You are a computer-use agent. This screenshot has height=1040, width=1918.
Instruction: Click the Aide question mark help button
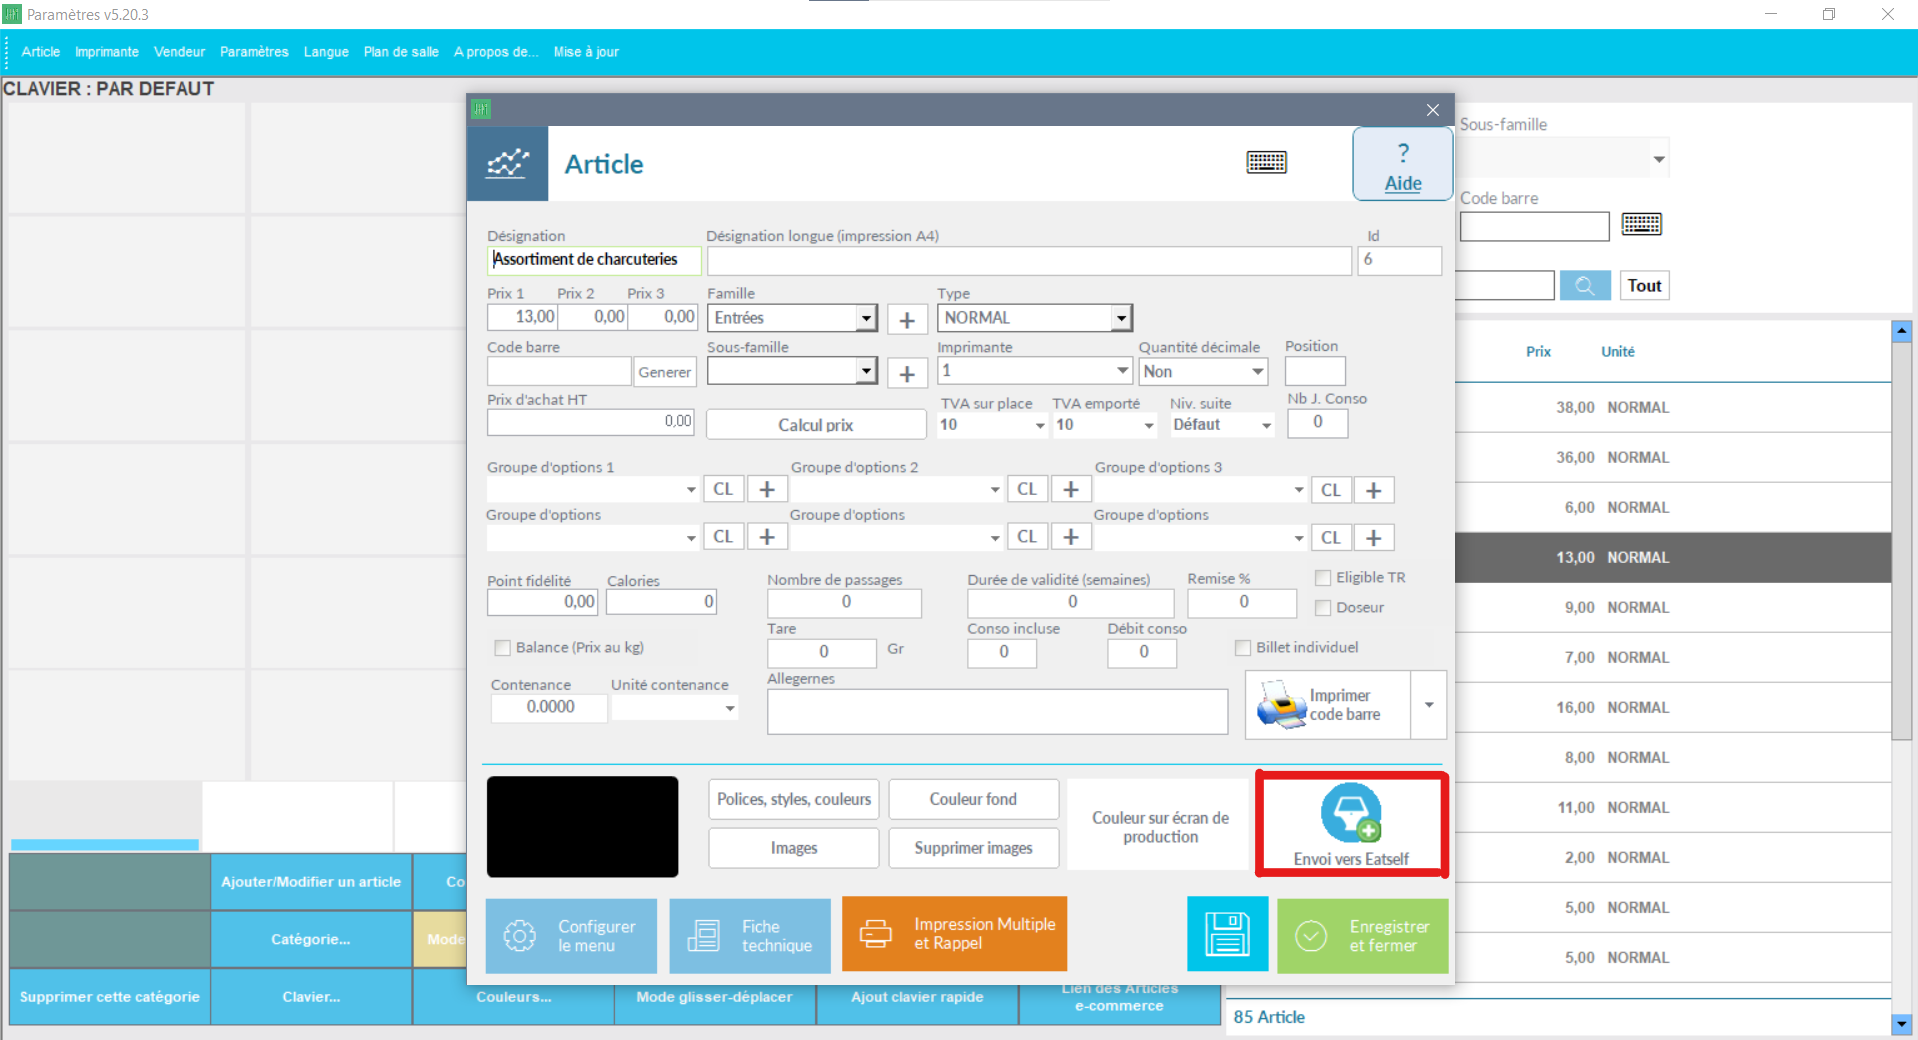pos(1402,165)
